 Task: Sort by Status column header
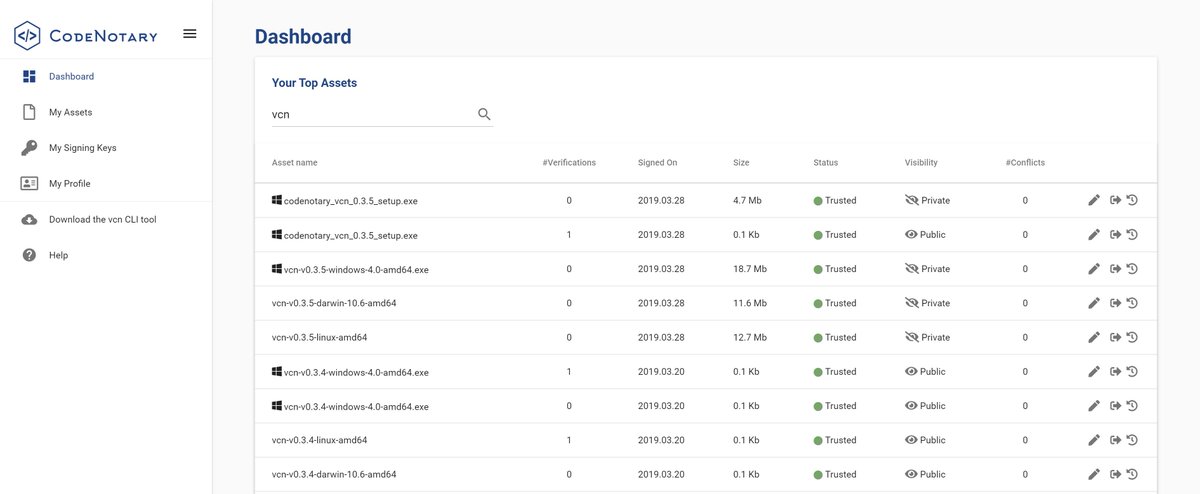click(x=826, y=162)
